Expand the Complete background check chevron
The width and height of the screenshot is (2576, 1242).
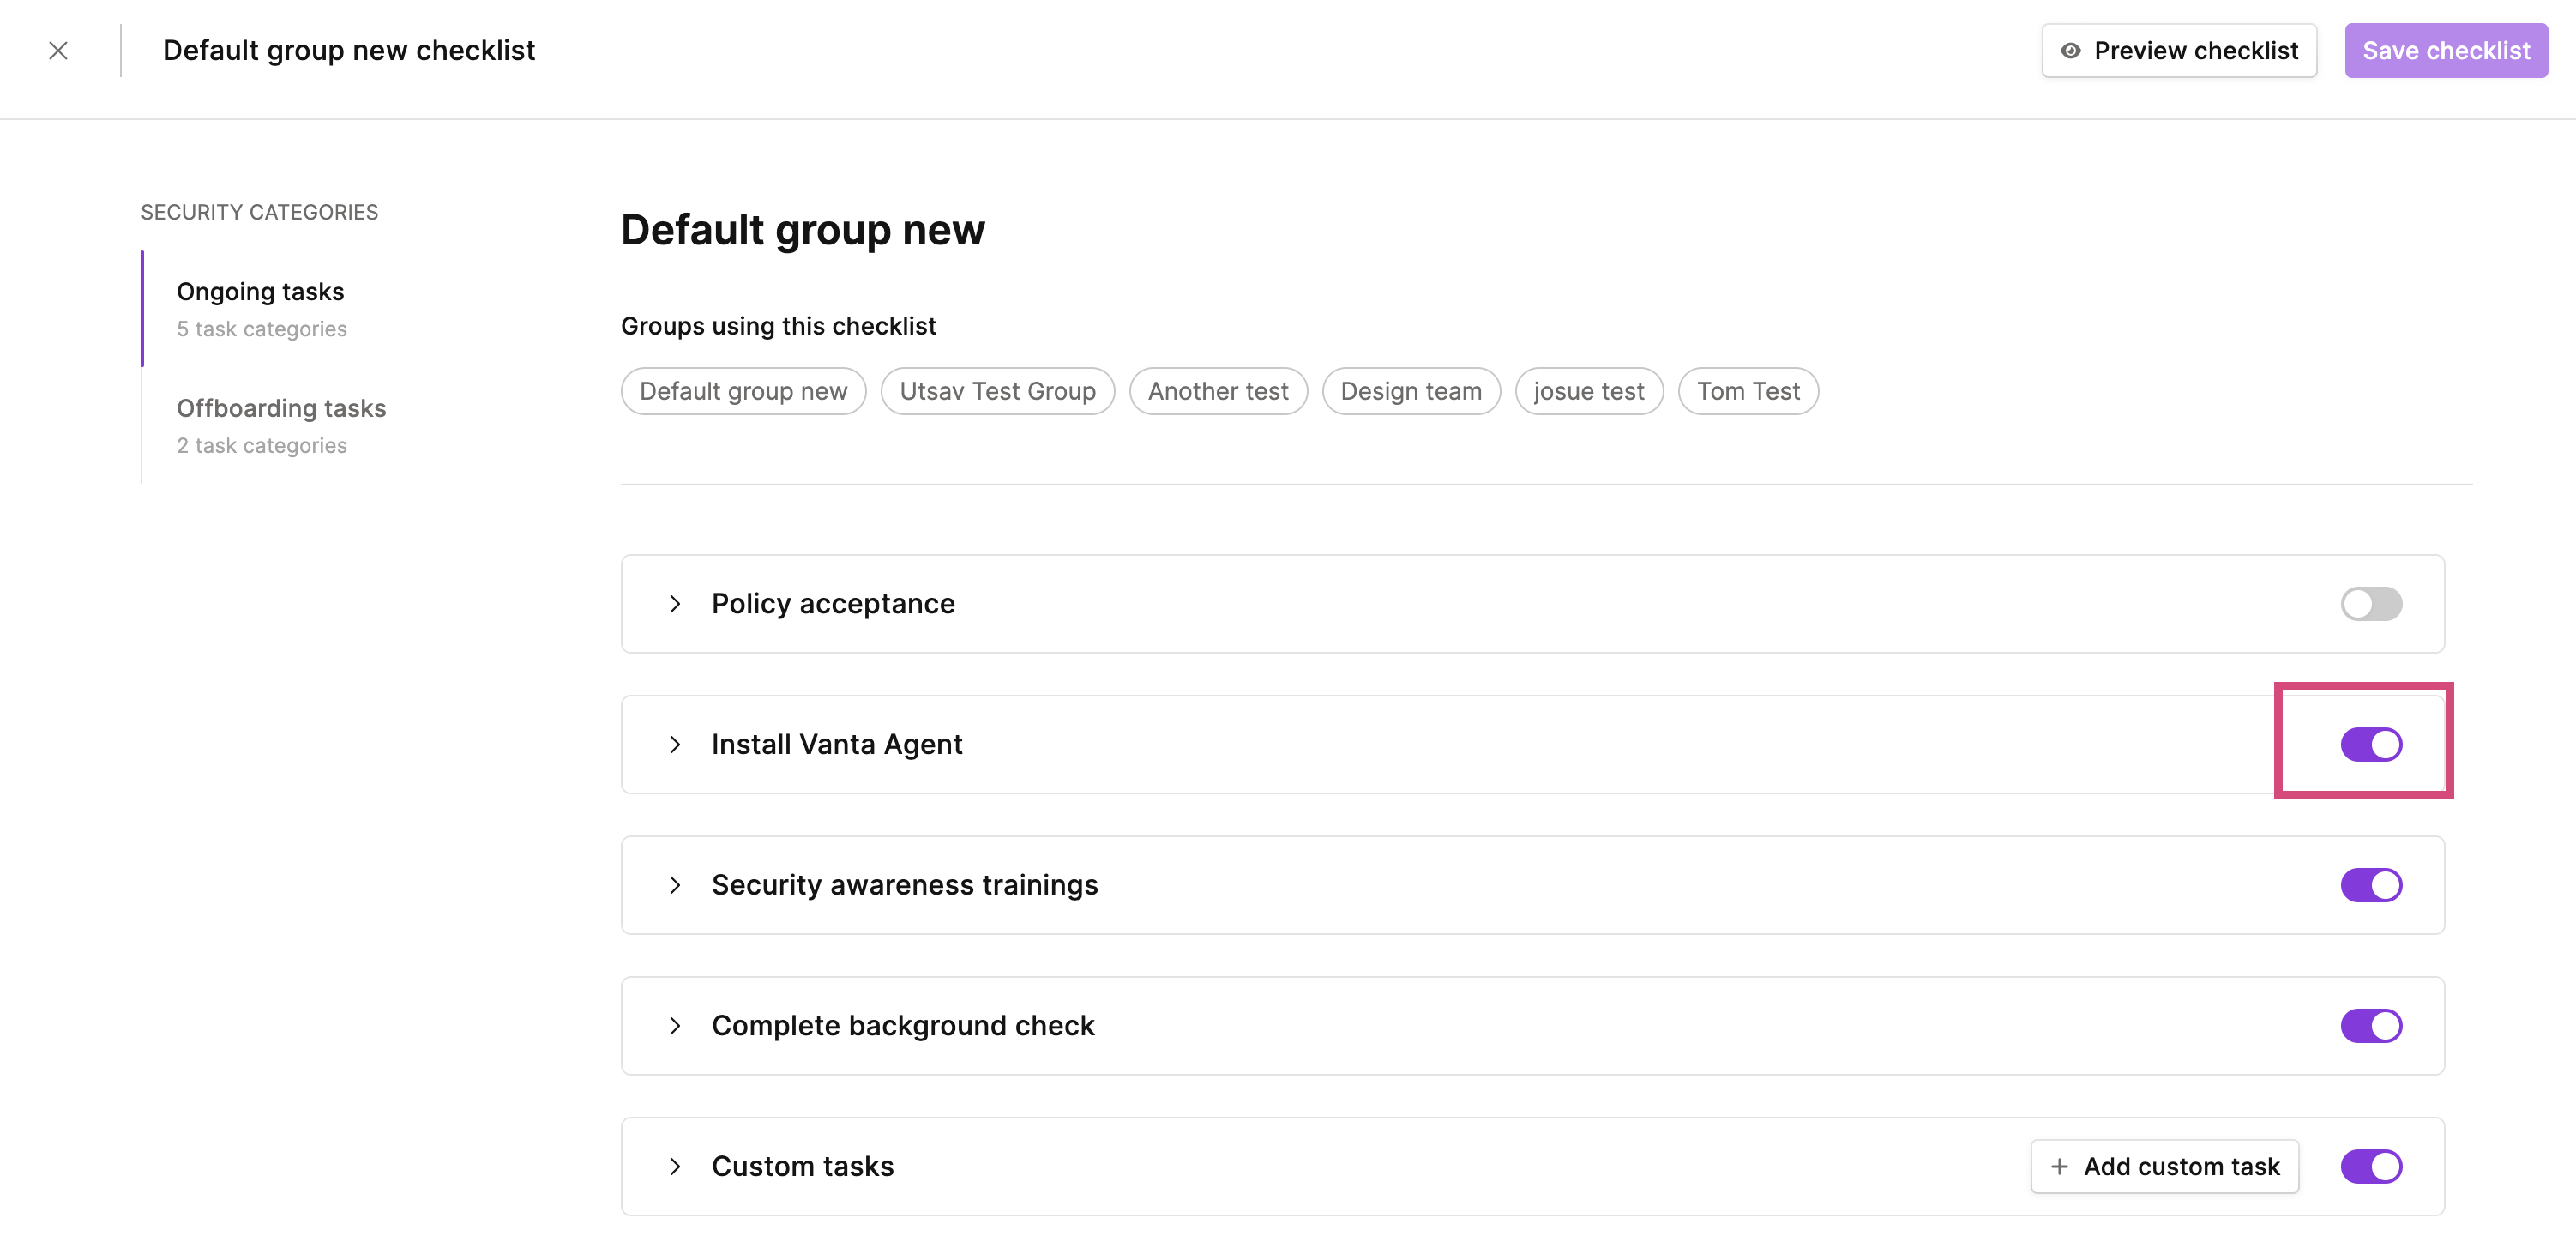pyautogui.click(x=675, y=1026)
